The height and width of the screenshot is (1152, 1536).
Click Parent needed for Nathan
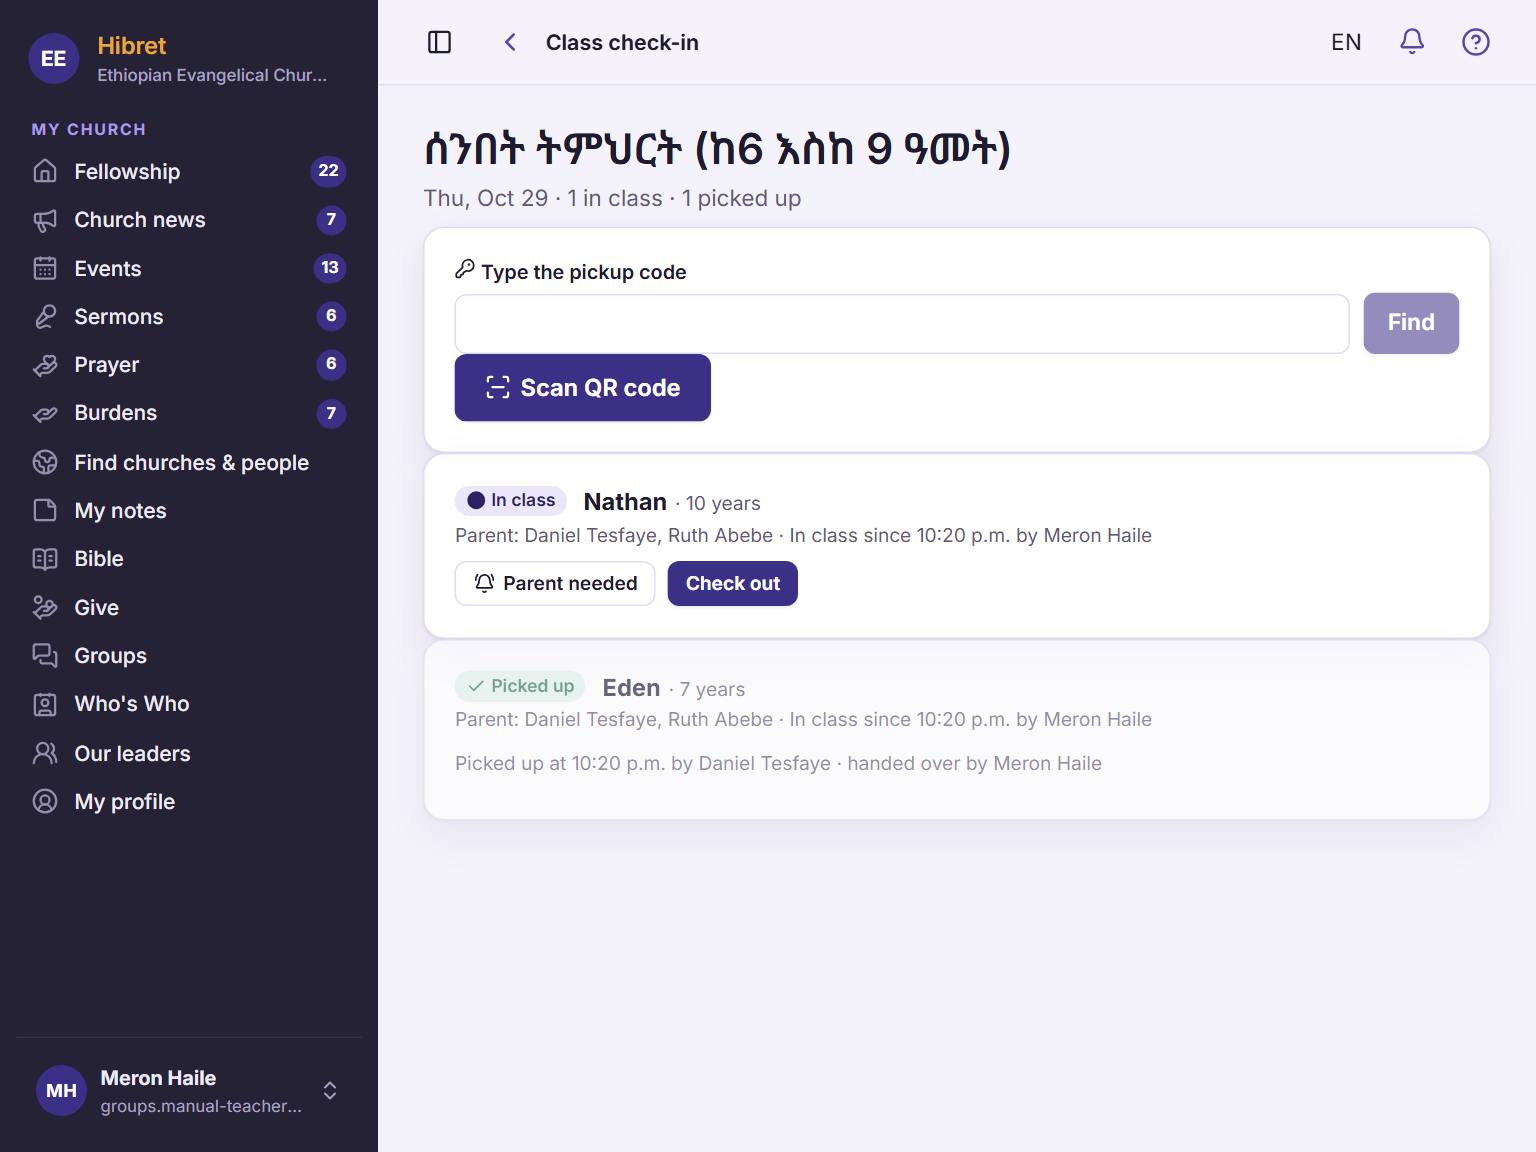point(555,583)
